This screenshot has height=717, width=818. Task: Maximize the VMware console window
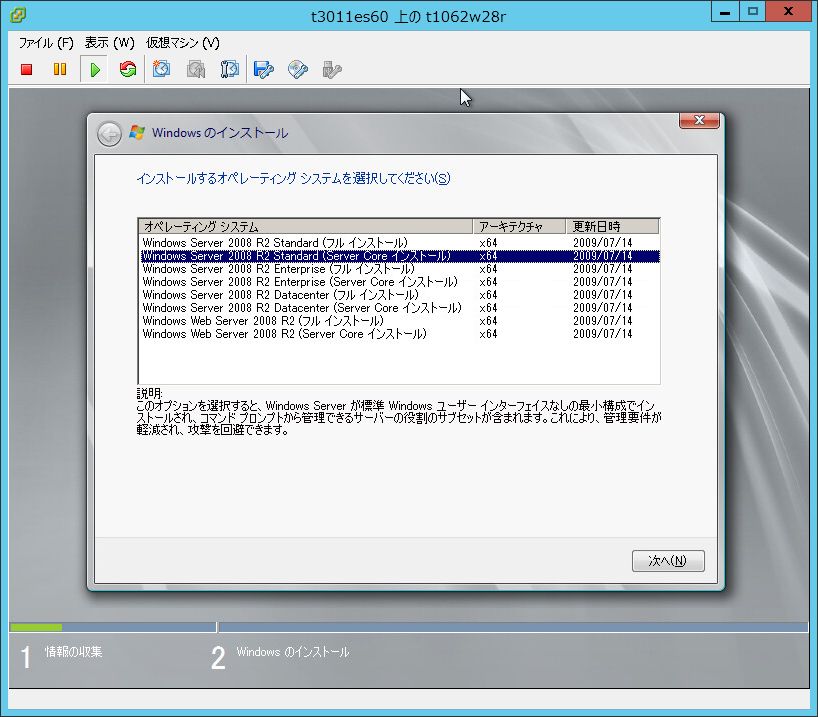coord(752,12)
